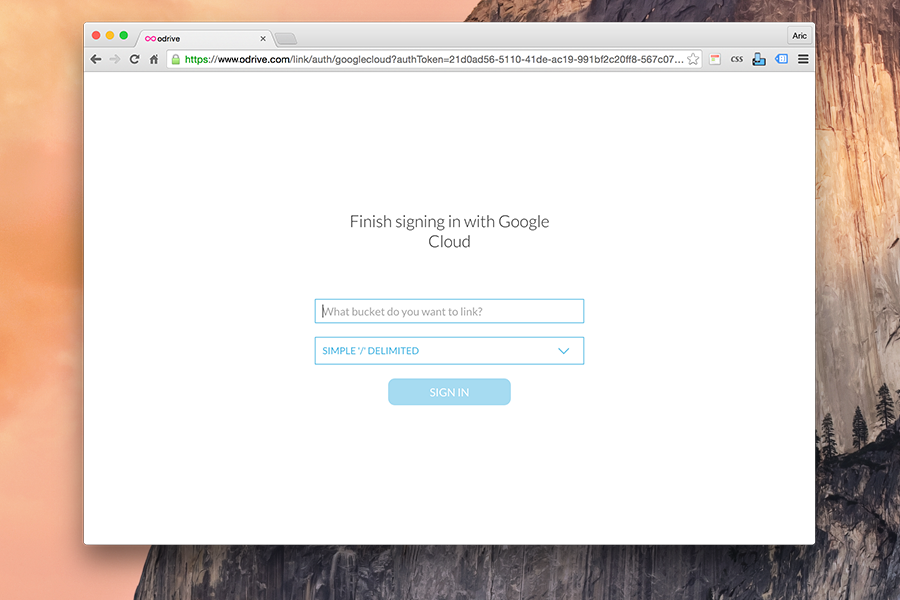Click the blue tag extension icon
Image resolution: width=900 pixels, height=600 pixels.
pyautogui.click(x=781, y=59)
